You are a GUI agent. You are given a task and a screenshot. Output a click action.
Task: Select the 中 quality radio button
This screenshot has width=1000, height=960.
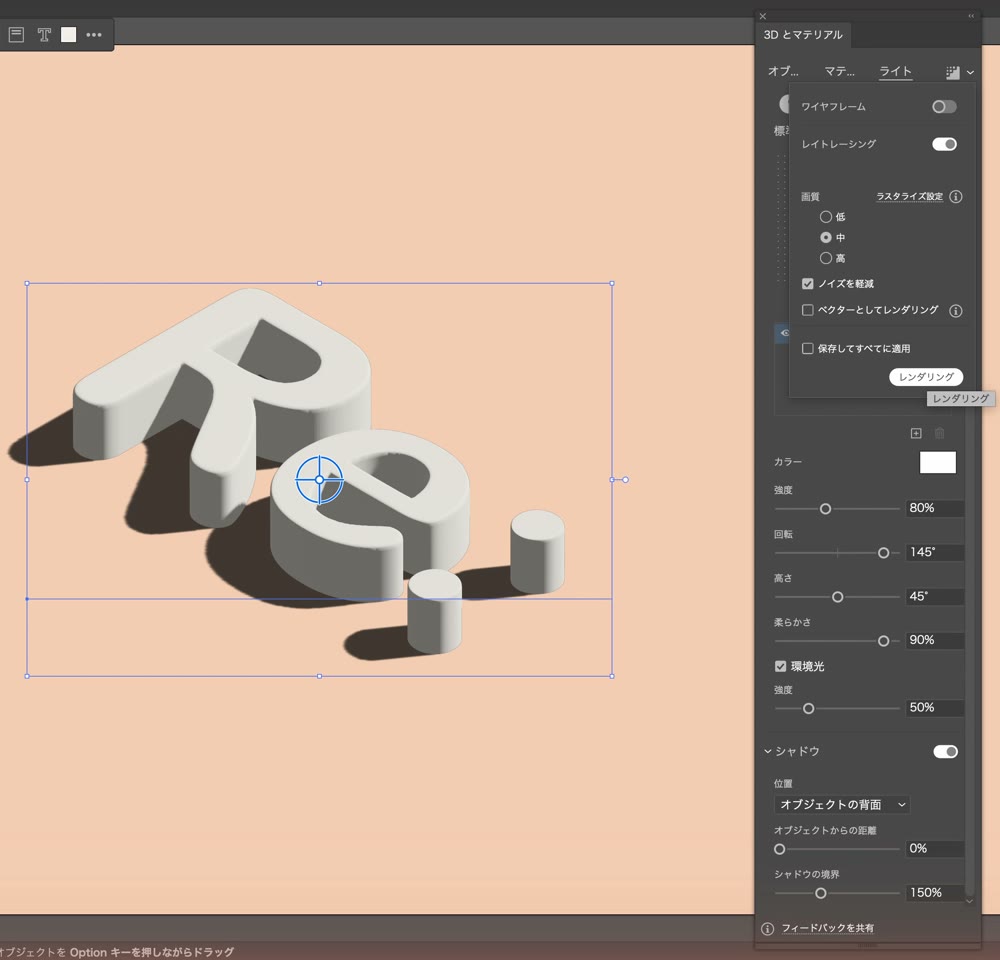[826, 237]
